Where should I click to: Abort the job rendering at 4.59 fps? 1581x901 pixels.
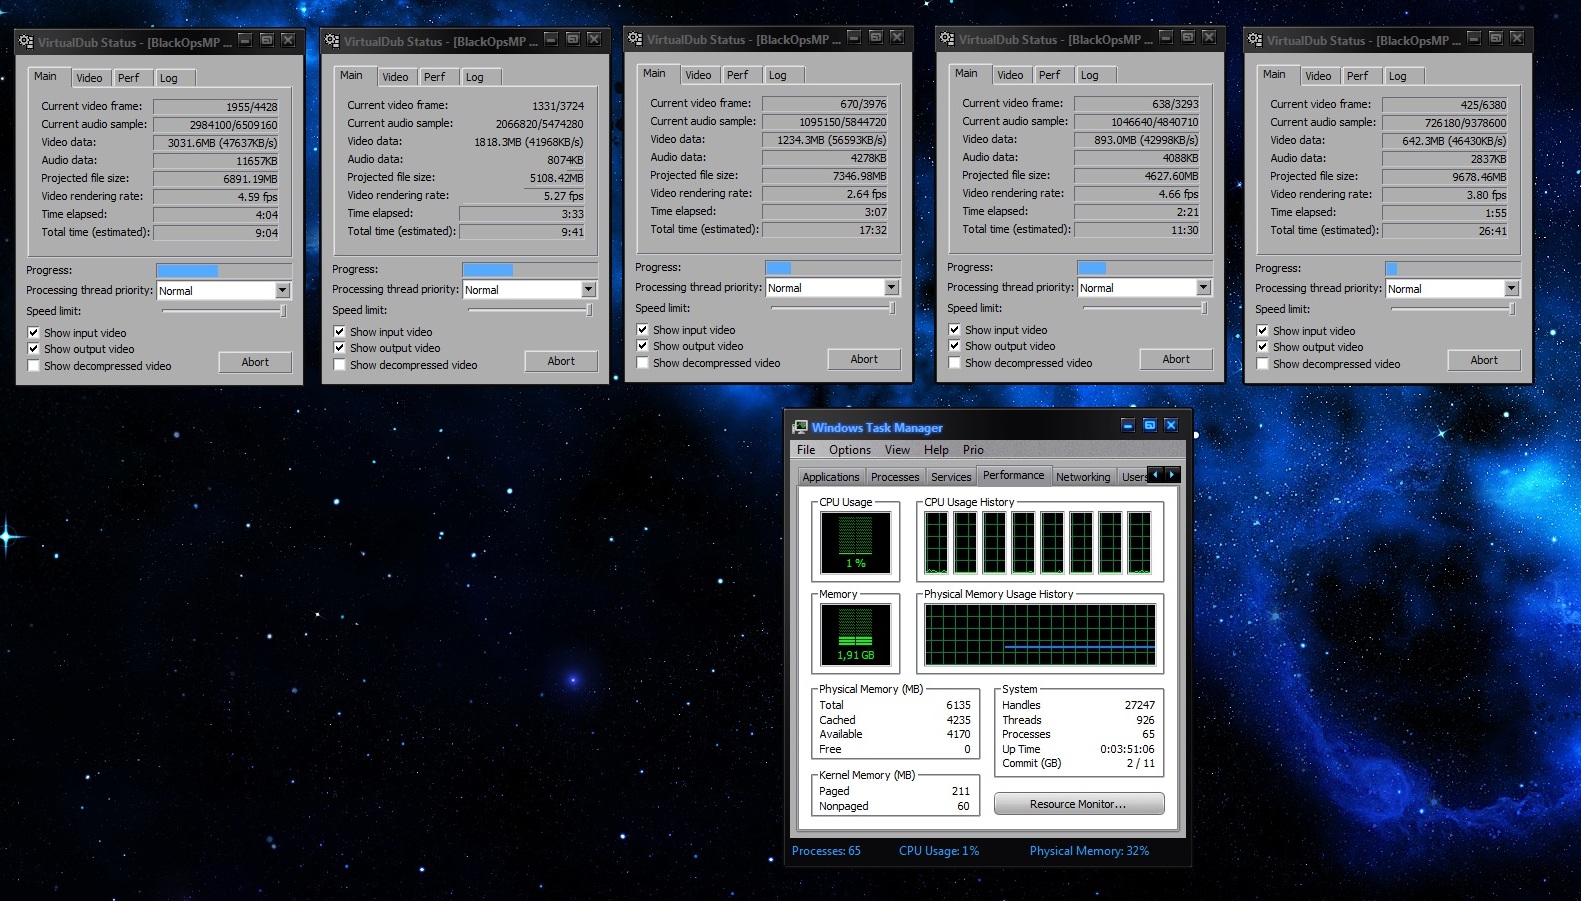point(255,362)
